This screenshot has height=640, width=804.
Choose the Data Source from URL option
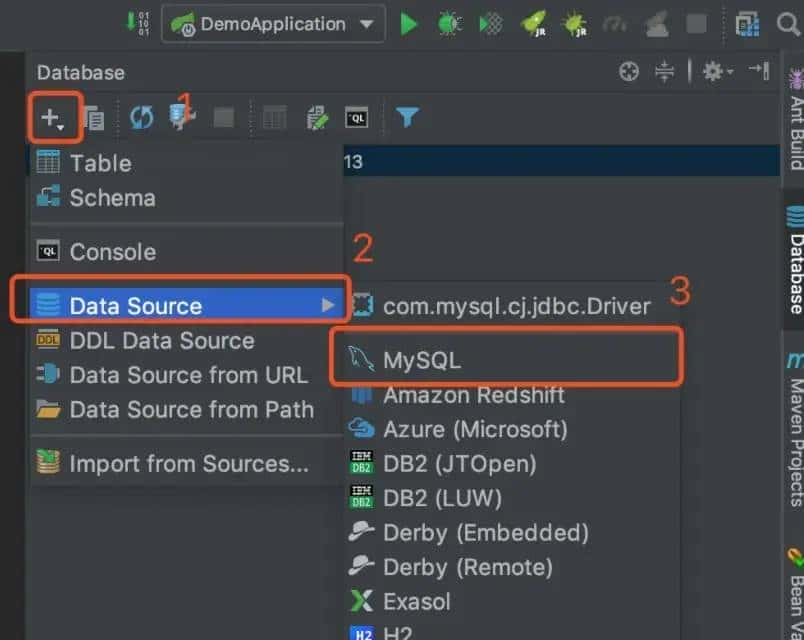click(x=187, y=375)
